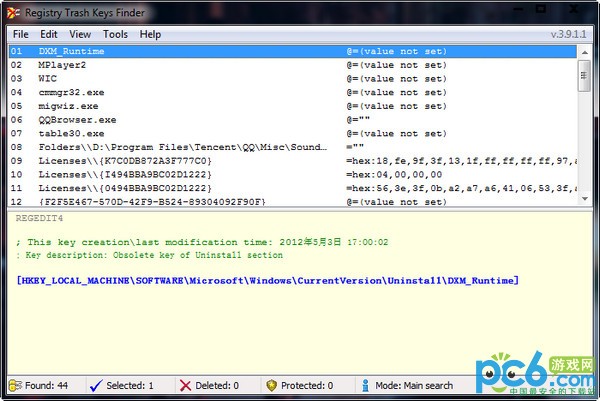
Task: Select row 09 Licenses {K7C0DB872A3F777C0}
Action: [293, 161]
